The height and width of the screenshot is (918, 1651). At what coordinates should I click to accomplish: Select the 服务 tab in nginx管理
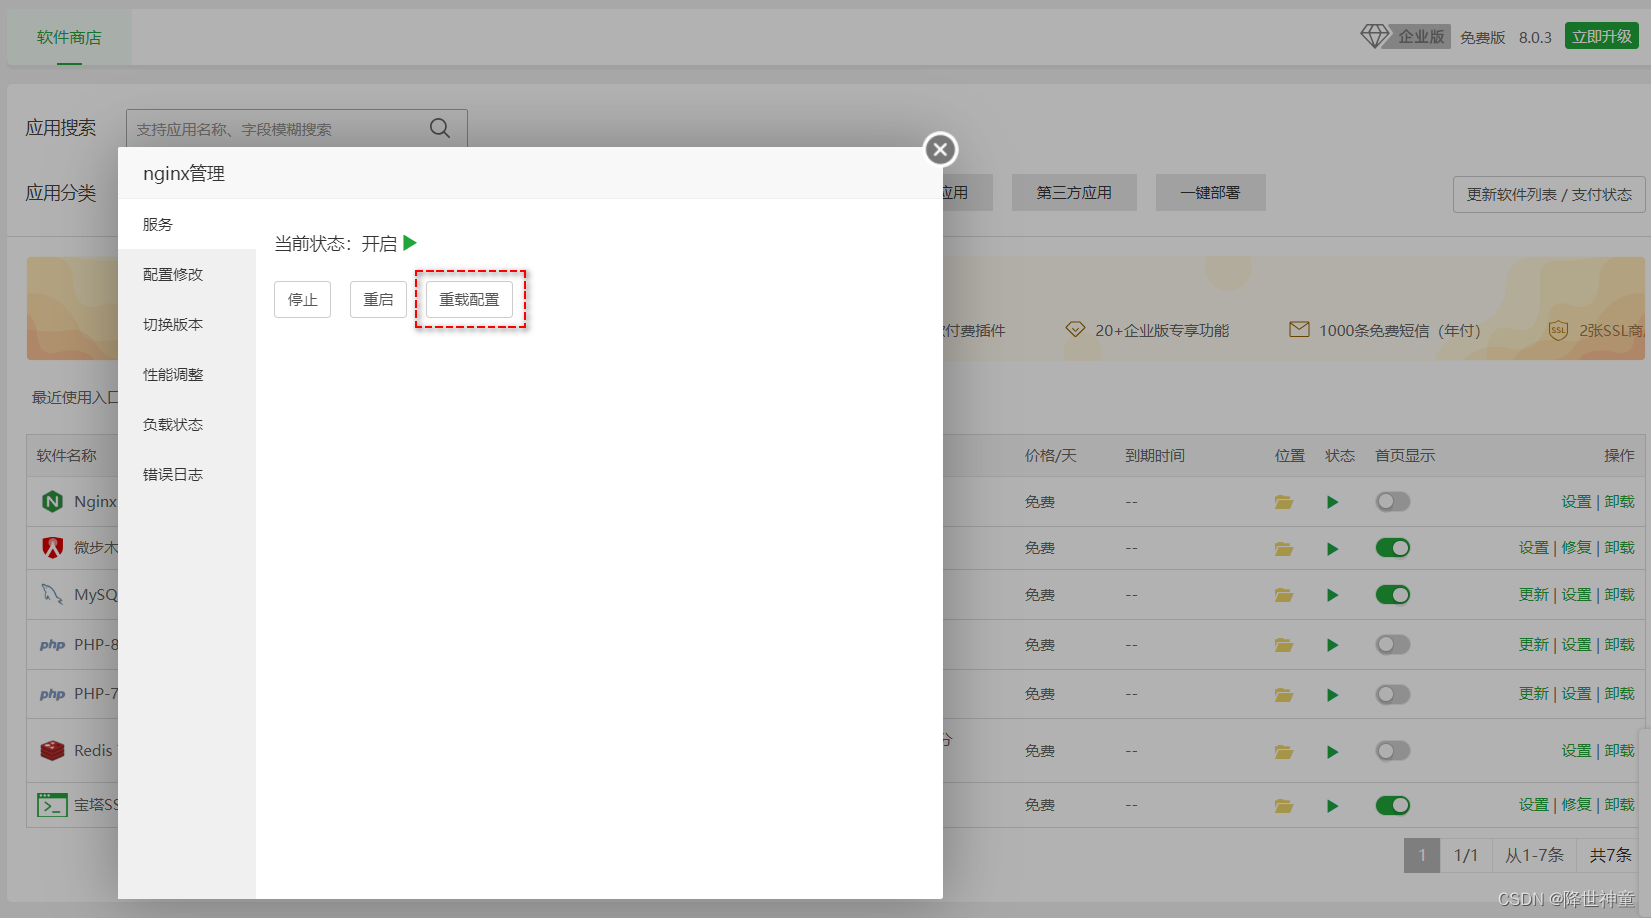[187, 224]
